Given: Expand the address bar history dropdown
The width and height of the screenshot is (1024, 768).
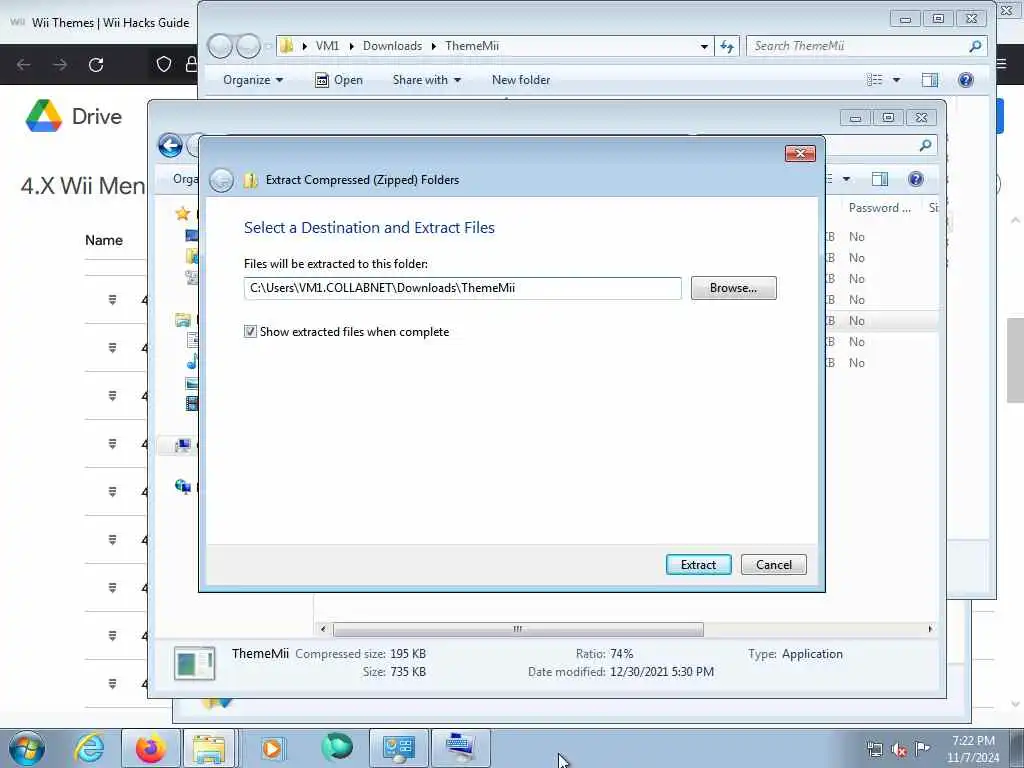Looking at the screenshot, I should tap(704, 46).
